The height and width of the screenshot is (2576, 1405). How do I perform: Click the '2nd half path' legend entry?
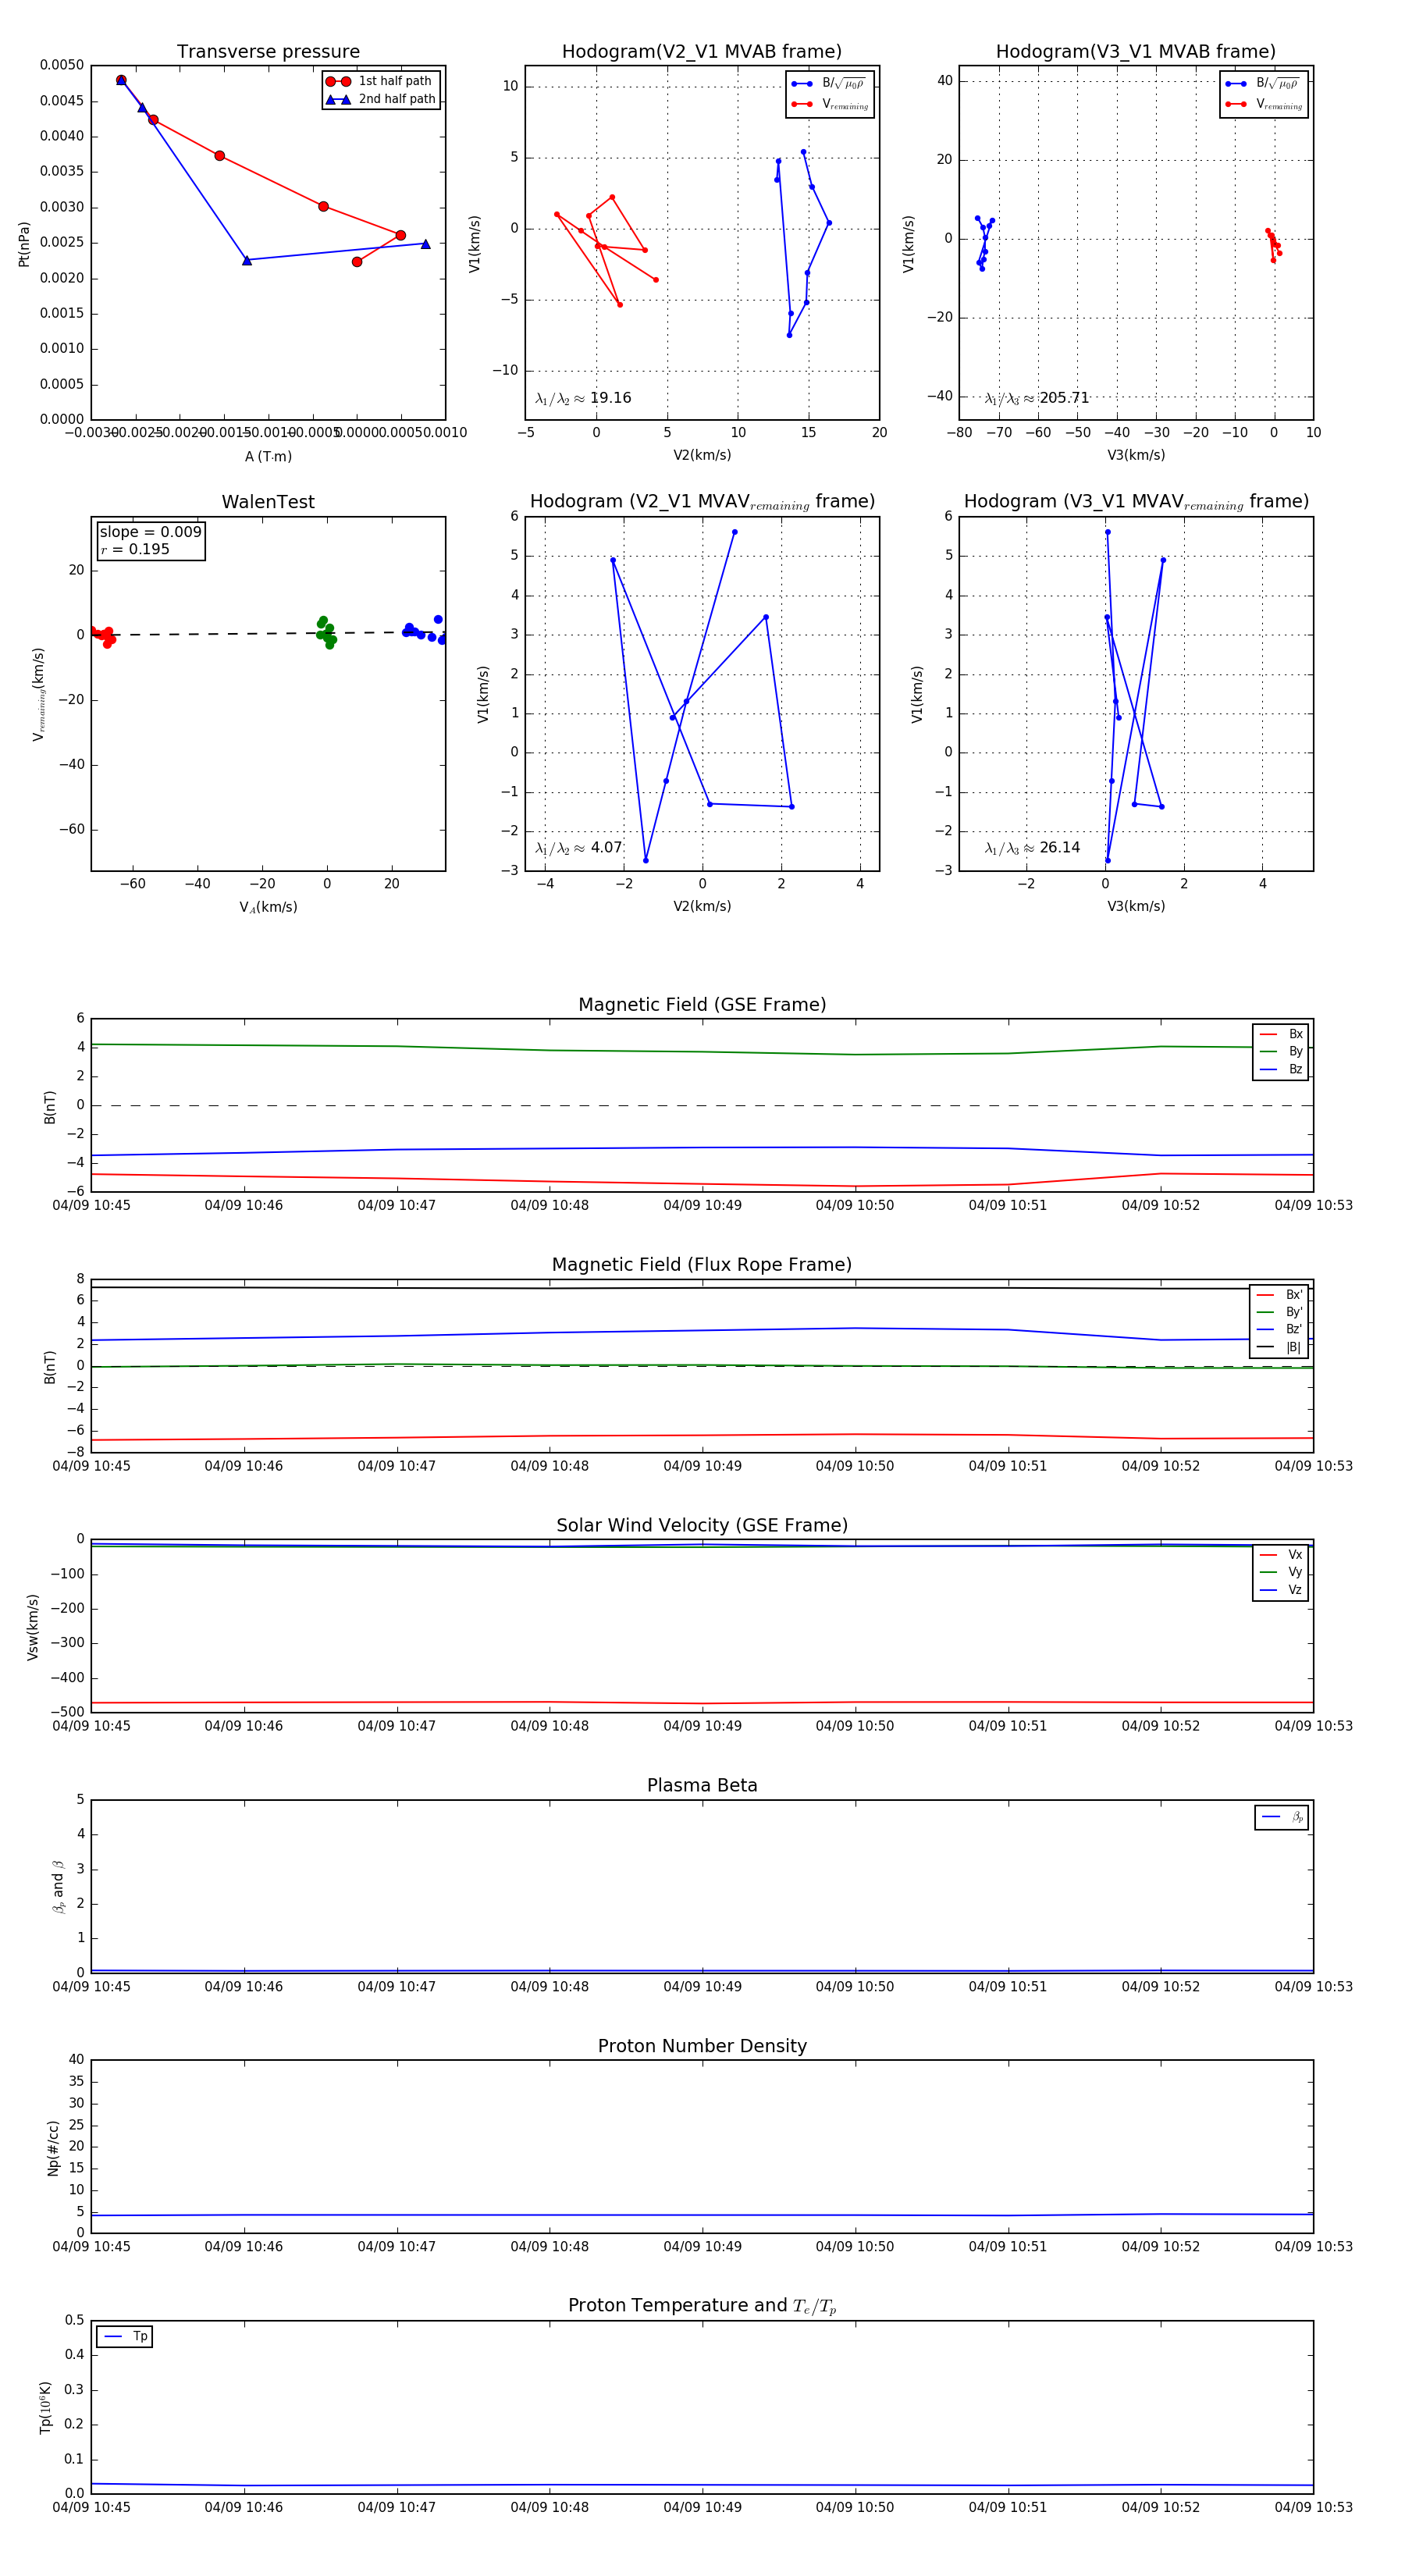pos(381,99)
